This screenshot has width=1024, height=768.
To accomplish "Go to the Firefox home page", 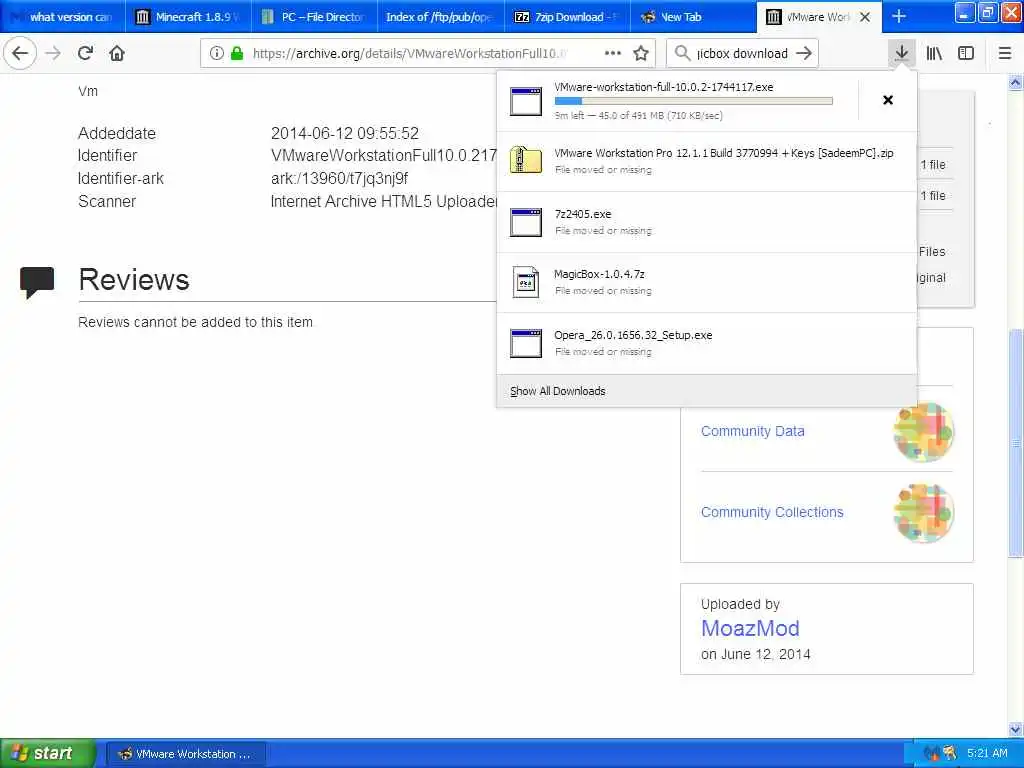I will [117, 53].
